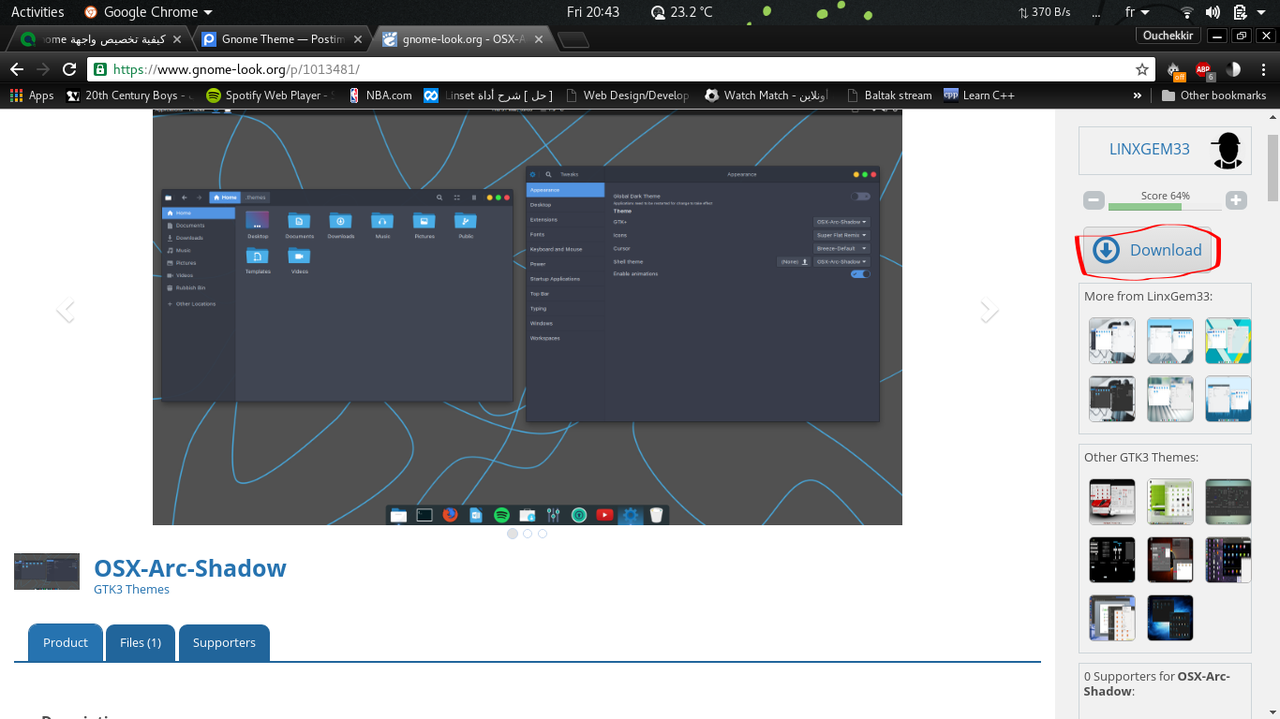Image resolution: width=1280 pixels, height=719 pixels.
Task: Open Chrome Apps grid icon
Action: [x=16, y=95]
